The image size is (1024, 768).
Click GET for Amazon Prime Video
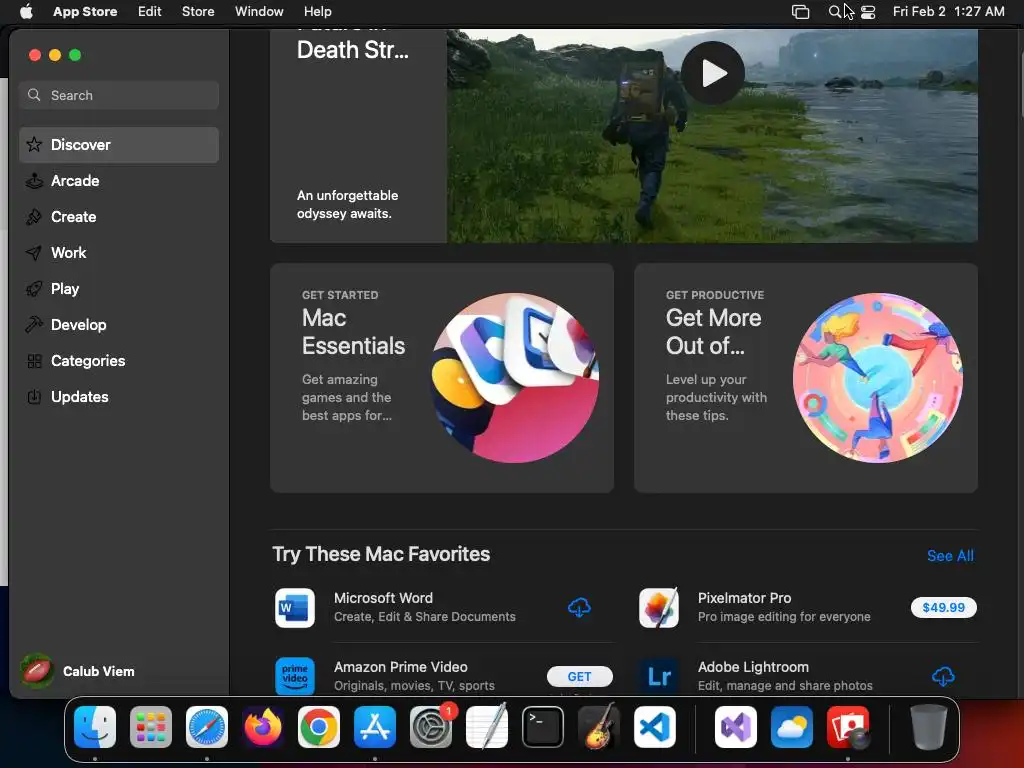tap(579, 677)
